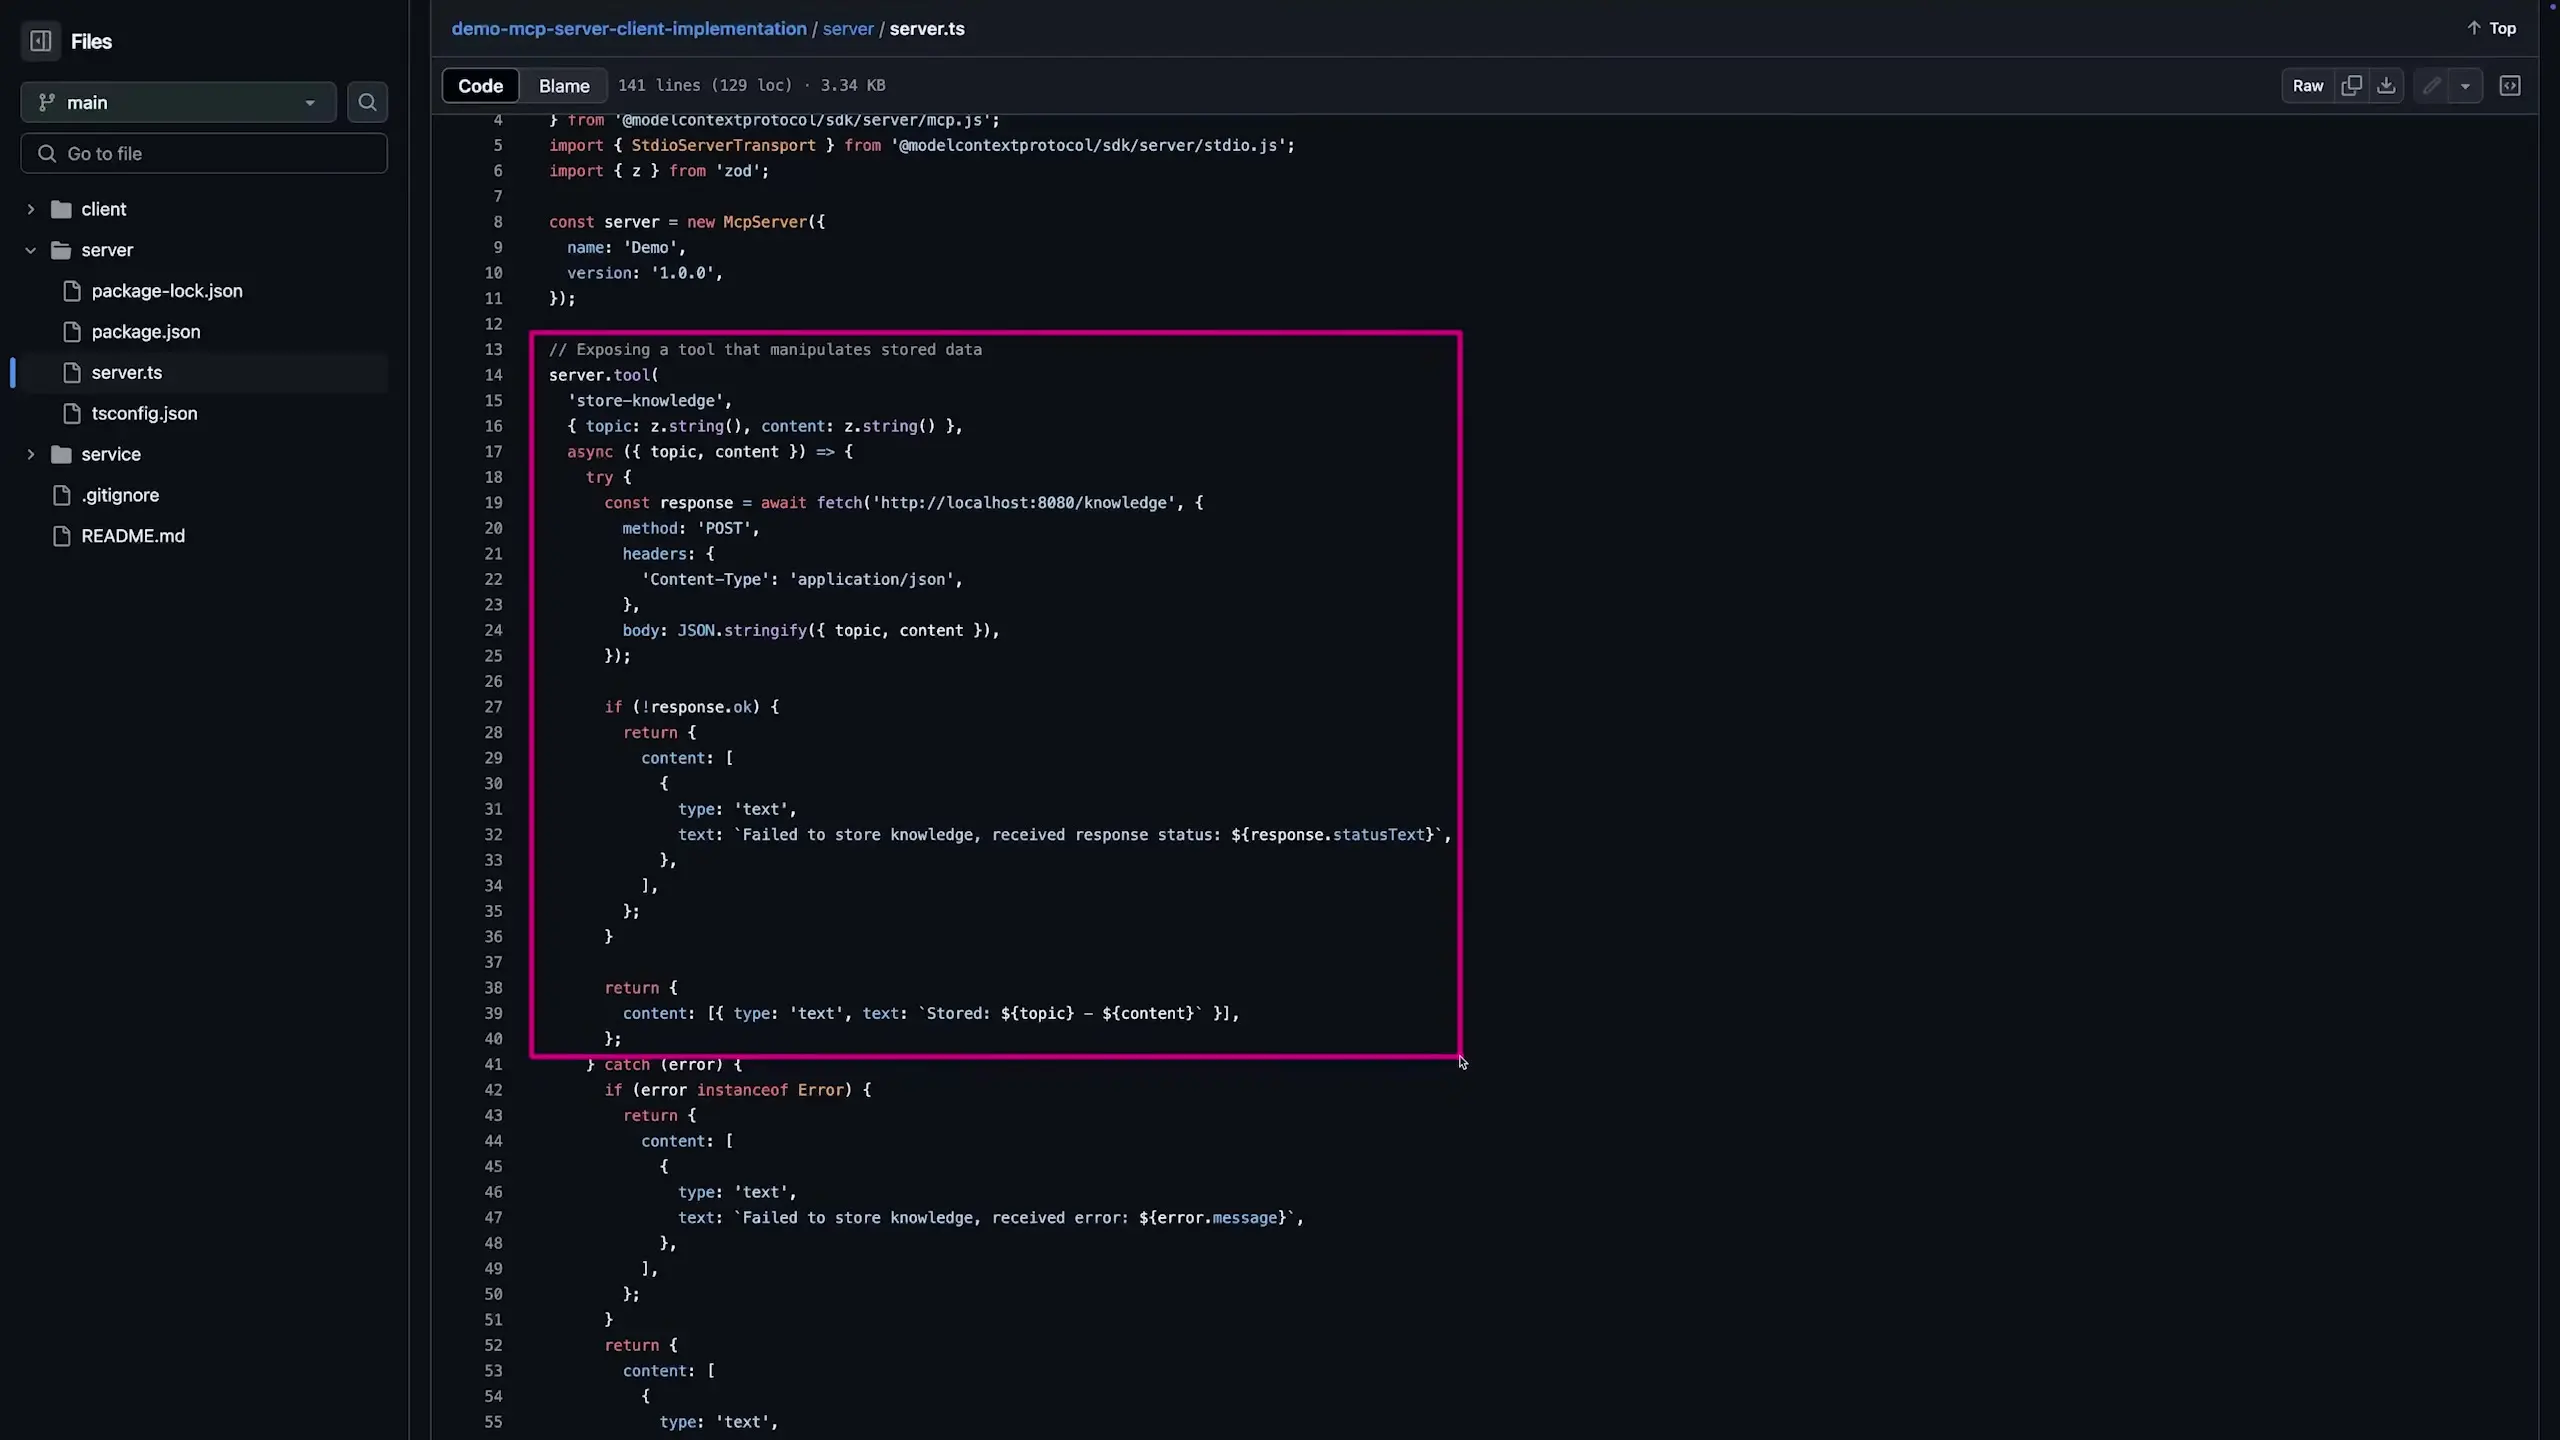Open the symbols panel icon

click(x=2510, y=86)
